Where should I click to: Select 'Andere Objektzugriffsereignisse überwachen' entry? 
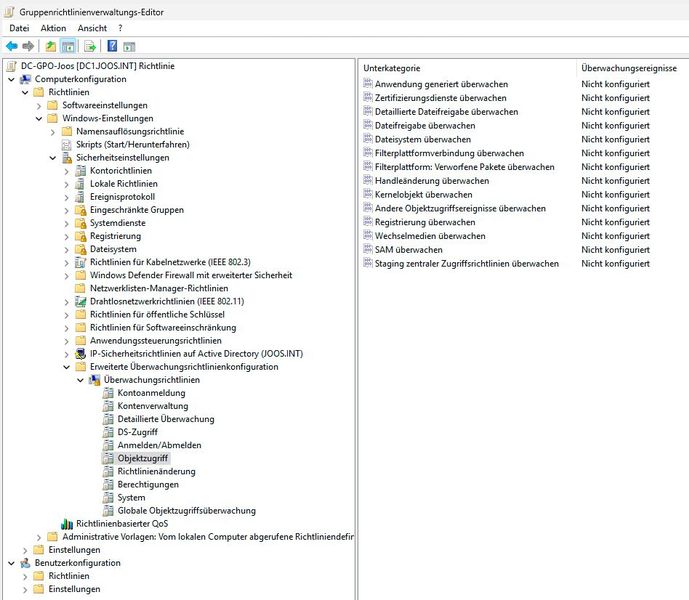(460, 208)
